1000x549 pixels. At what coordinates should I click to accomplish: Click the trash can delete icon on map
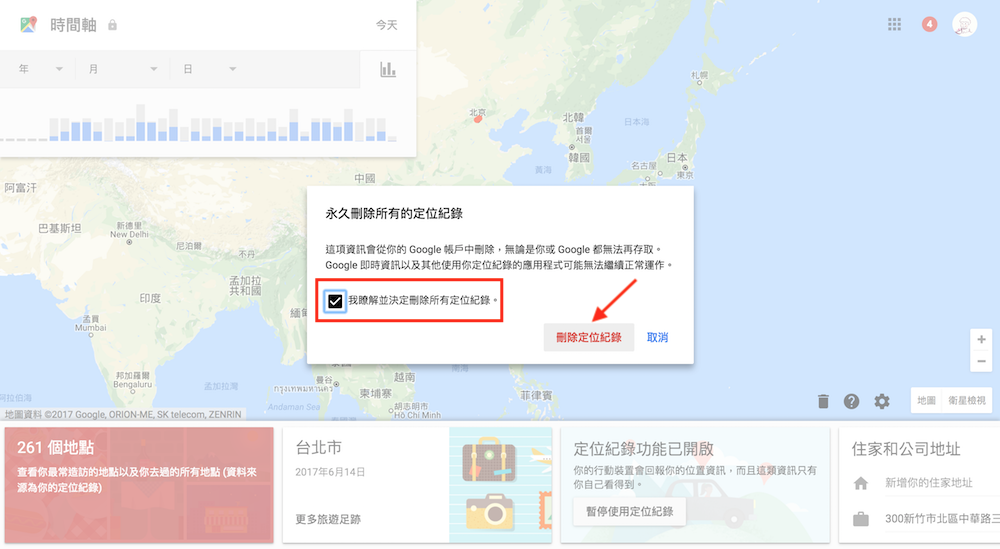(x=823, y=401)
